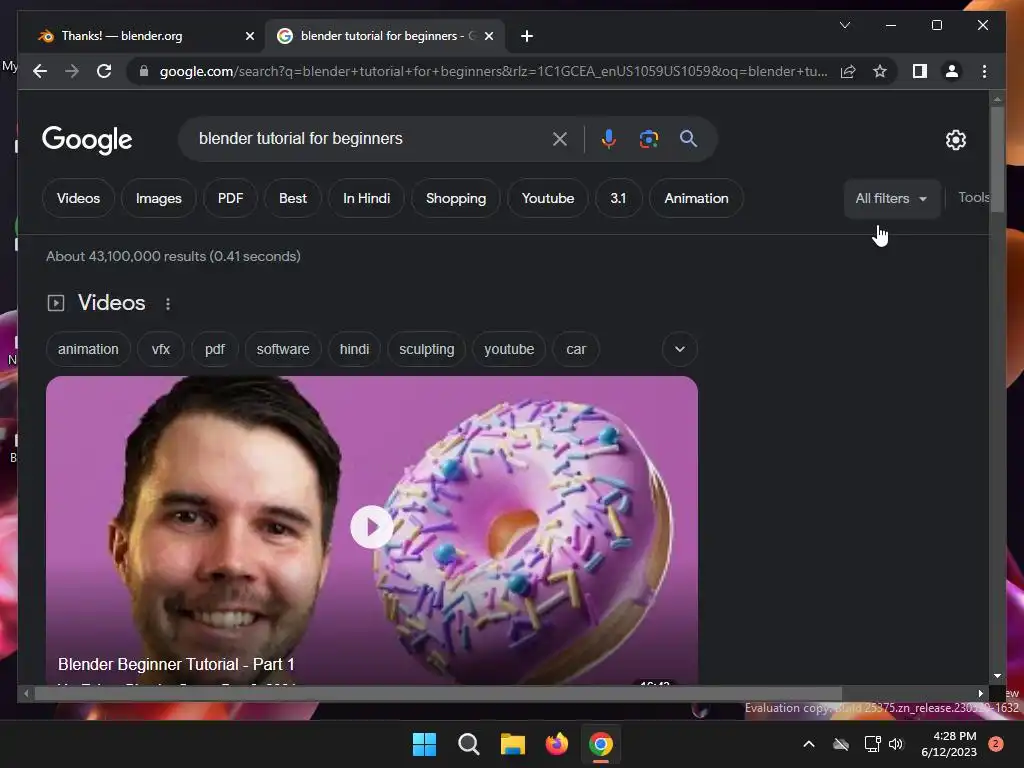Apply the Best search filter
This screenshot has height=768, width=1024.
293,198
